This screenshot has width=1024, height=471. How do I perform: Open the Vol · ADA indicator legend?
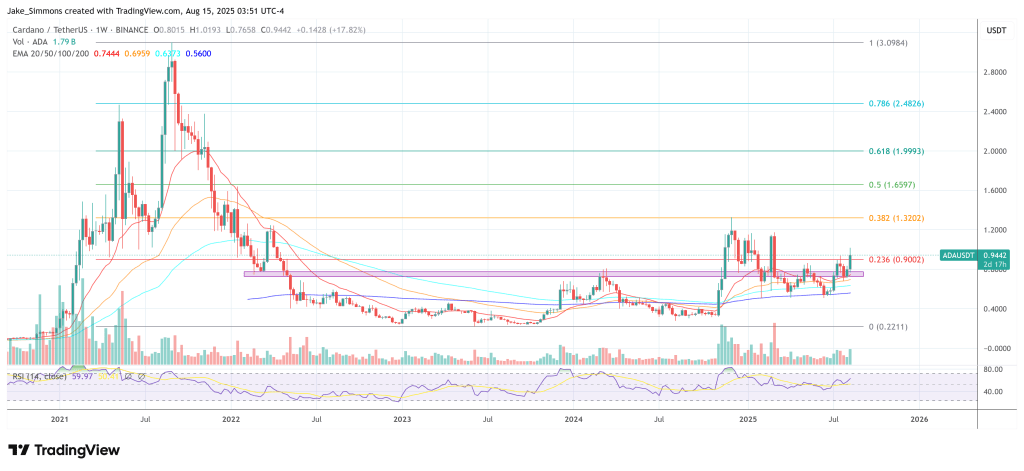tap(27, 42)
